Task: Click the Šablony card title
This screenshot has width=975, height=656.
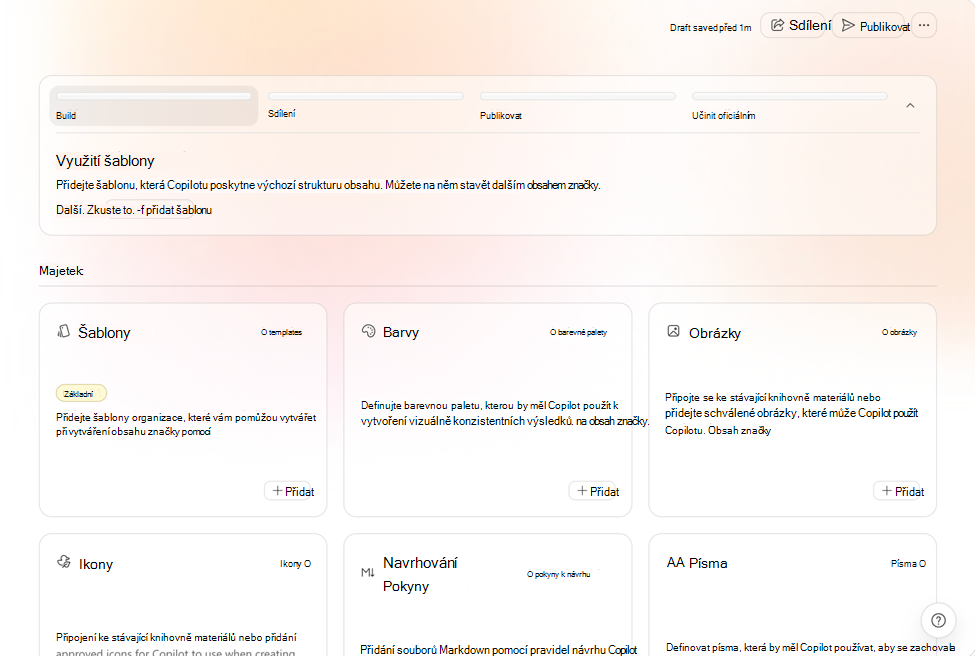Action: click(104, 333)
